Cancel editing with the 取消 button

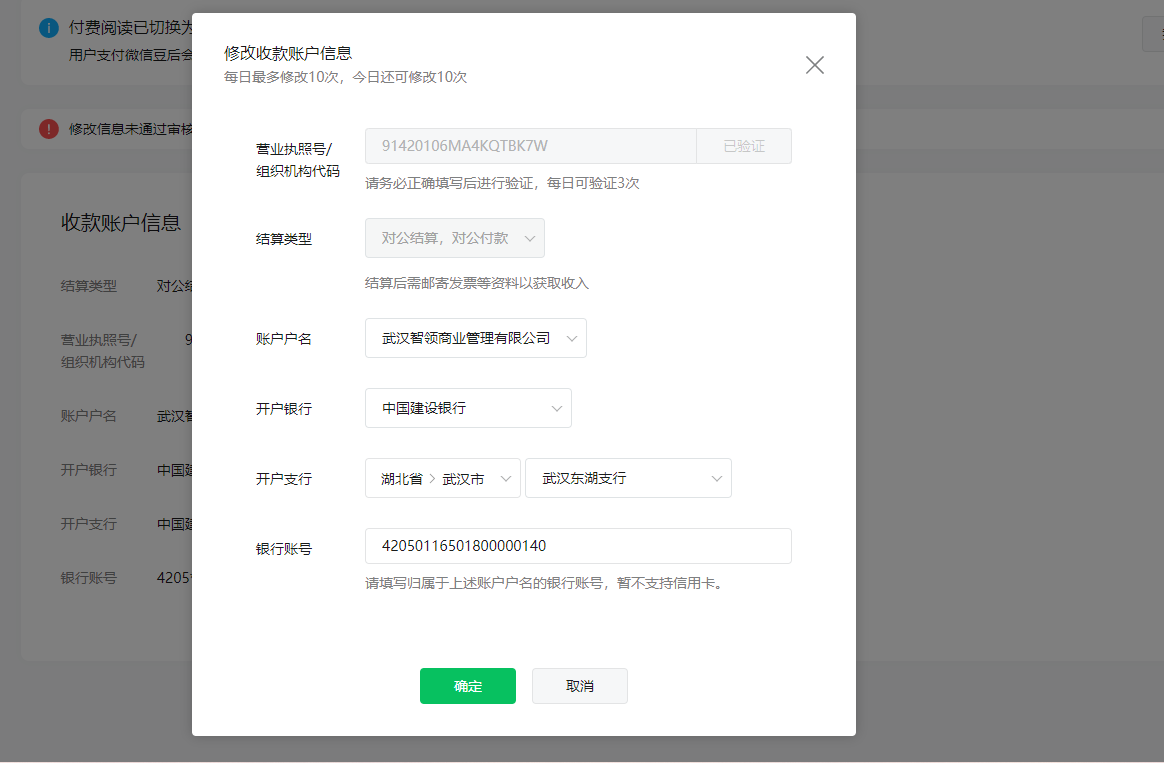pyautogui.click(x=580, y=686)
